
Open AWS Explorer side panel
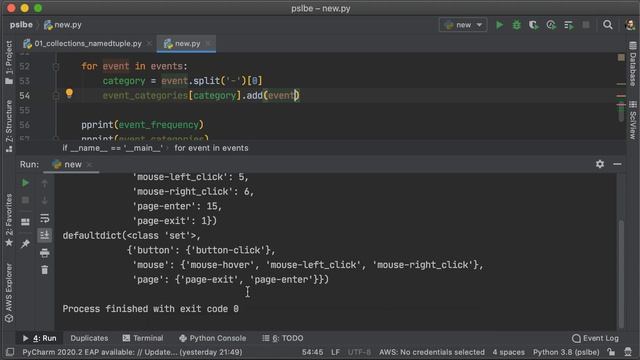coord(9,293)
